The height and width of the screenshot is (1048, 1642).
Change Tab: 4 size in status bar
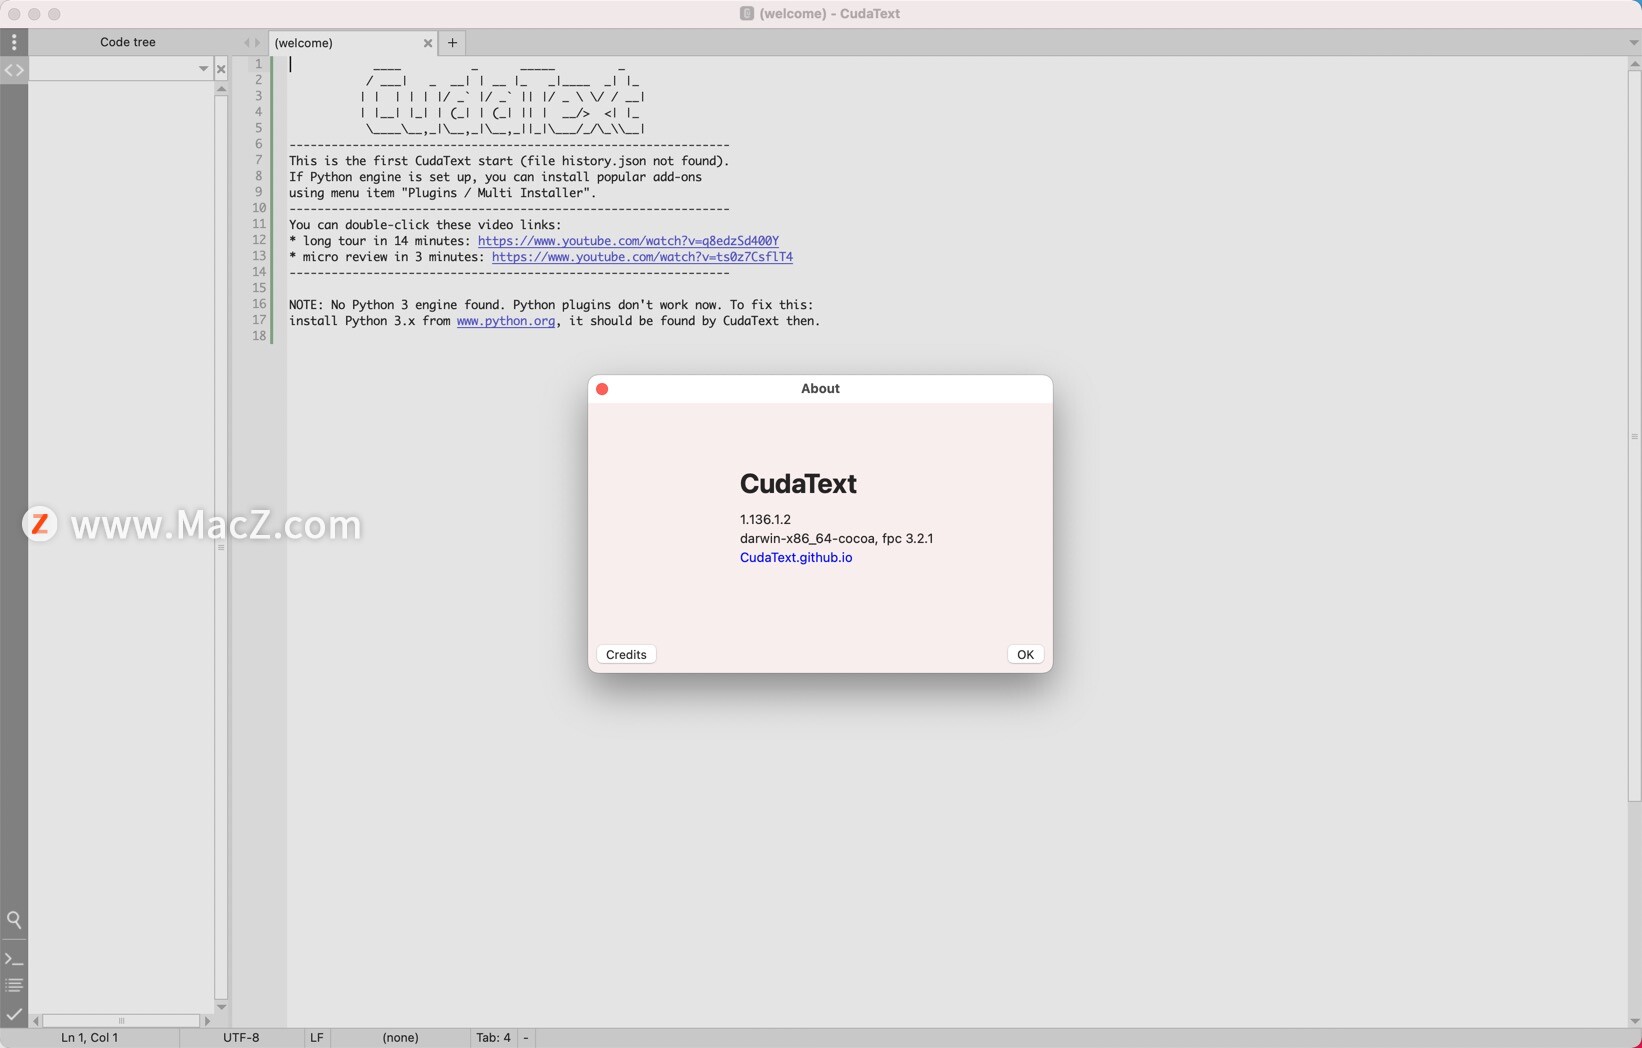pos(493,1038)
